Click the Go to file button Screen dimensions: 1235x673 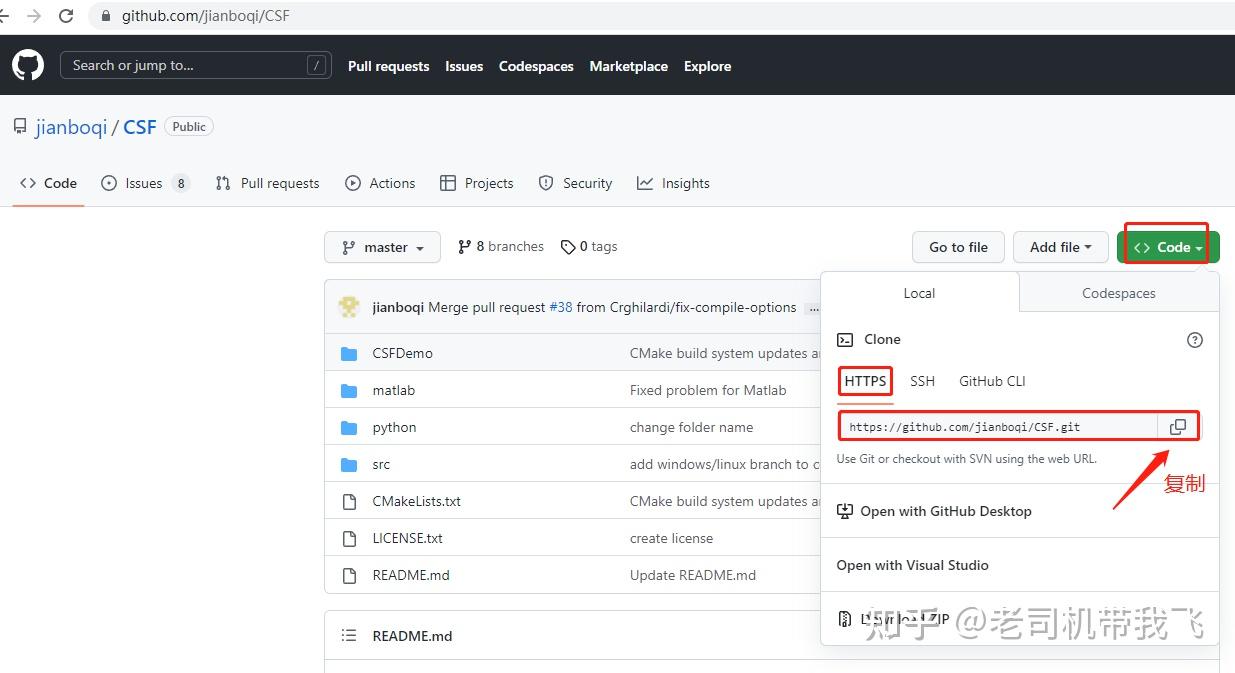[958, 247]
